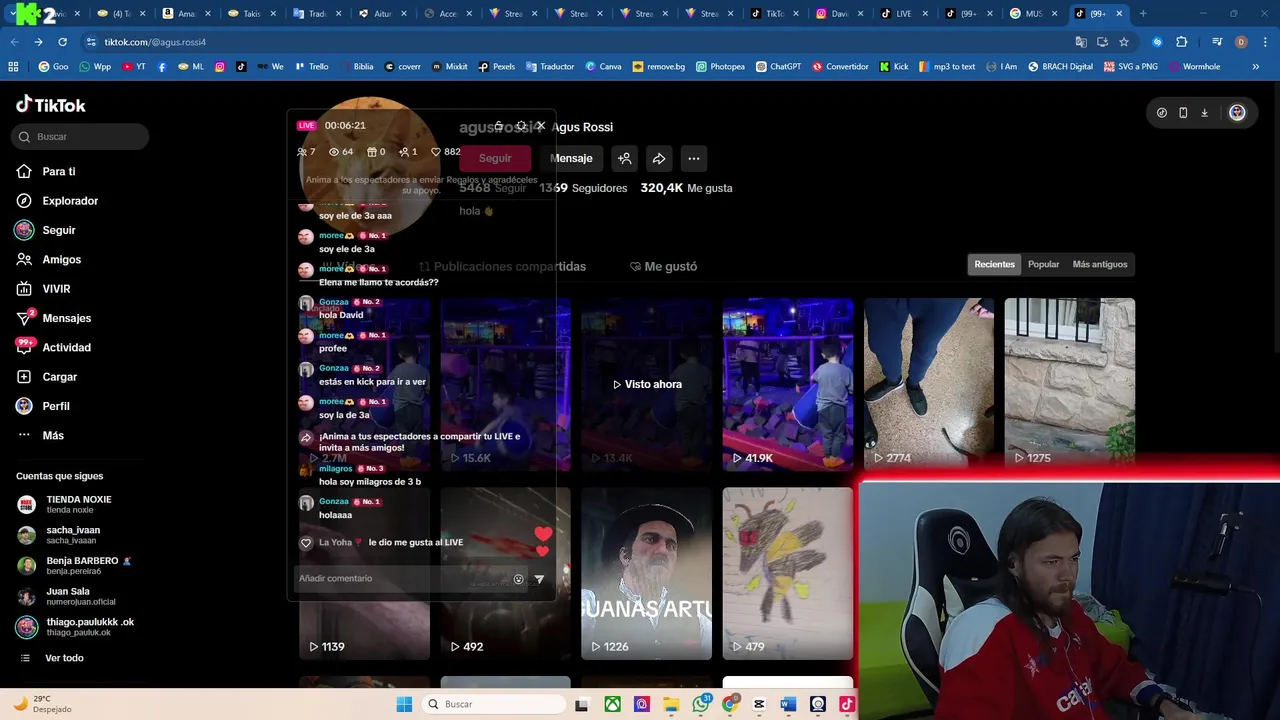Expand Ver todo followed accounts
The image size is (1280, 720).
[x=53, y=658]
